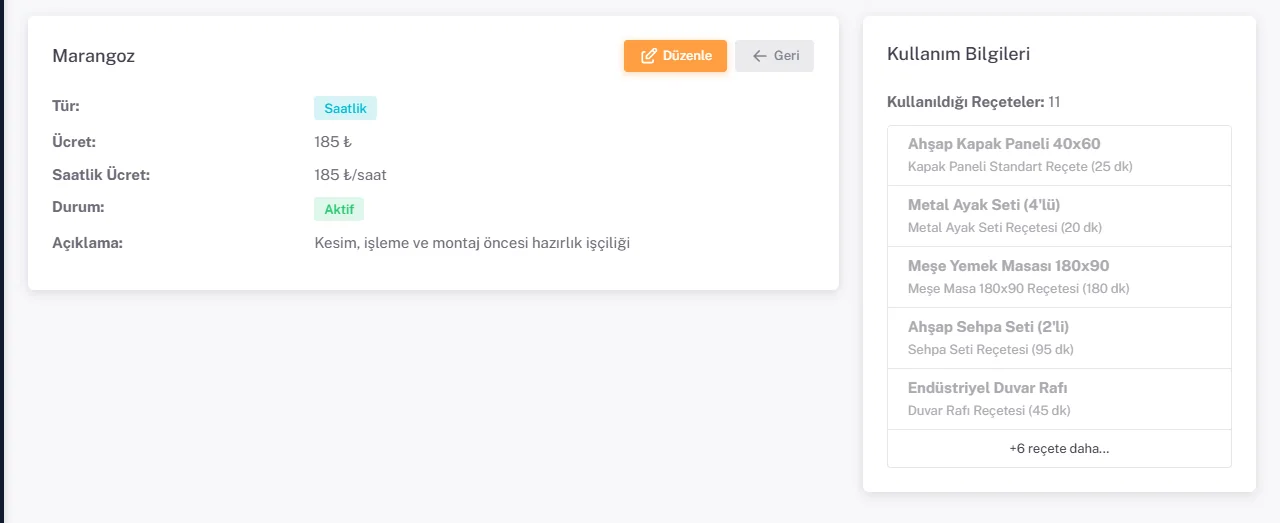This screenshot has width=1280, height=523.
Task: Open Ahşap Sehpa Seti (2'li) recipe
Action: coord(1059,338)
